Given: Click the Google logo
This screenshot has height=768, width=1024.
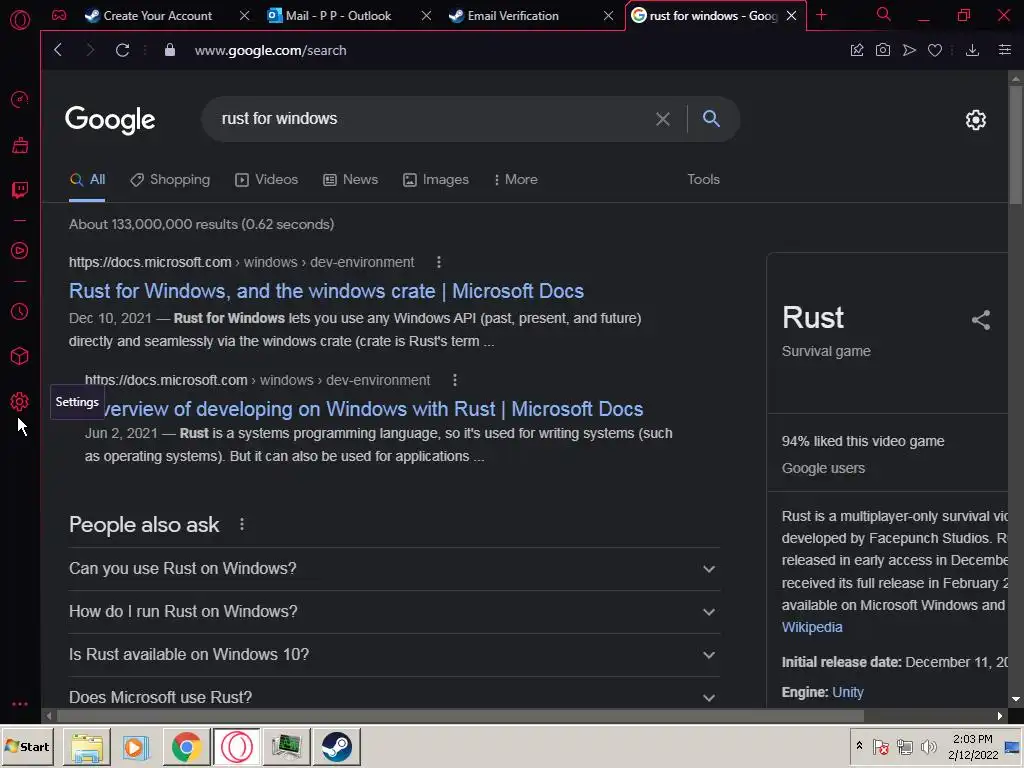Looking at the screenshot, I should (x=110, y=120).
